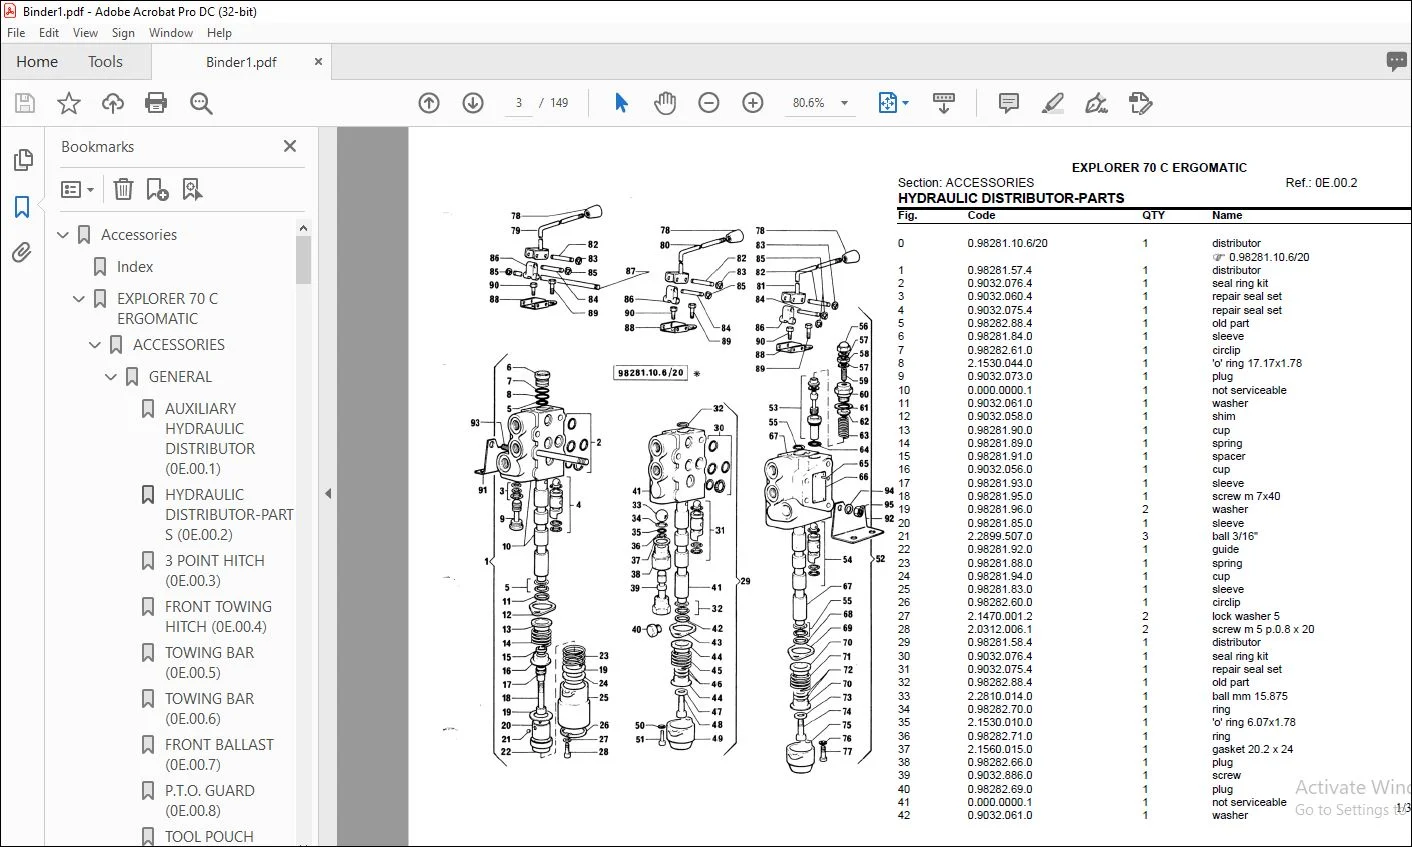Upload the file to cloud
1412x847 pixels.
(113, 103)
